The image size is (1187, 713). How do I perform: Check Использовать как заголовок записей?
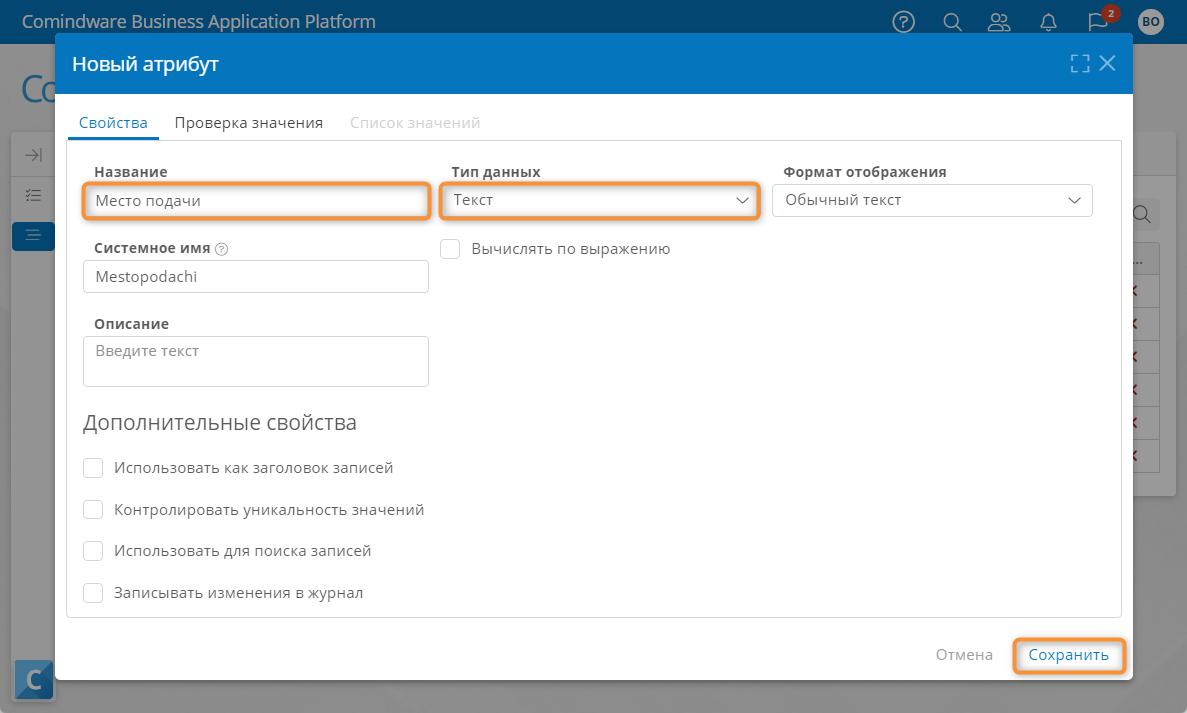[x=93, y=468]
